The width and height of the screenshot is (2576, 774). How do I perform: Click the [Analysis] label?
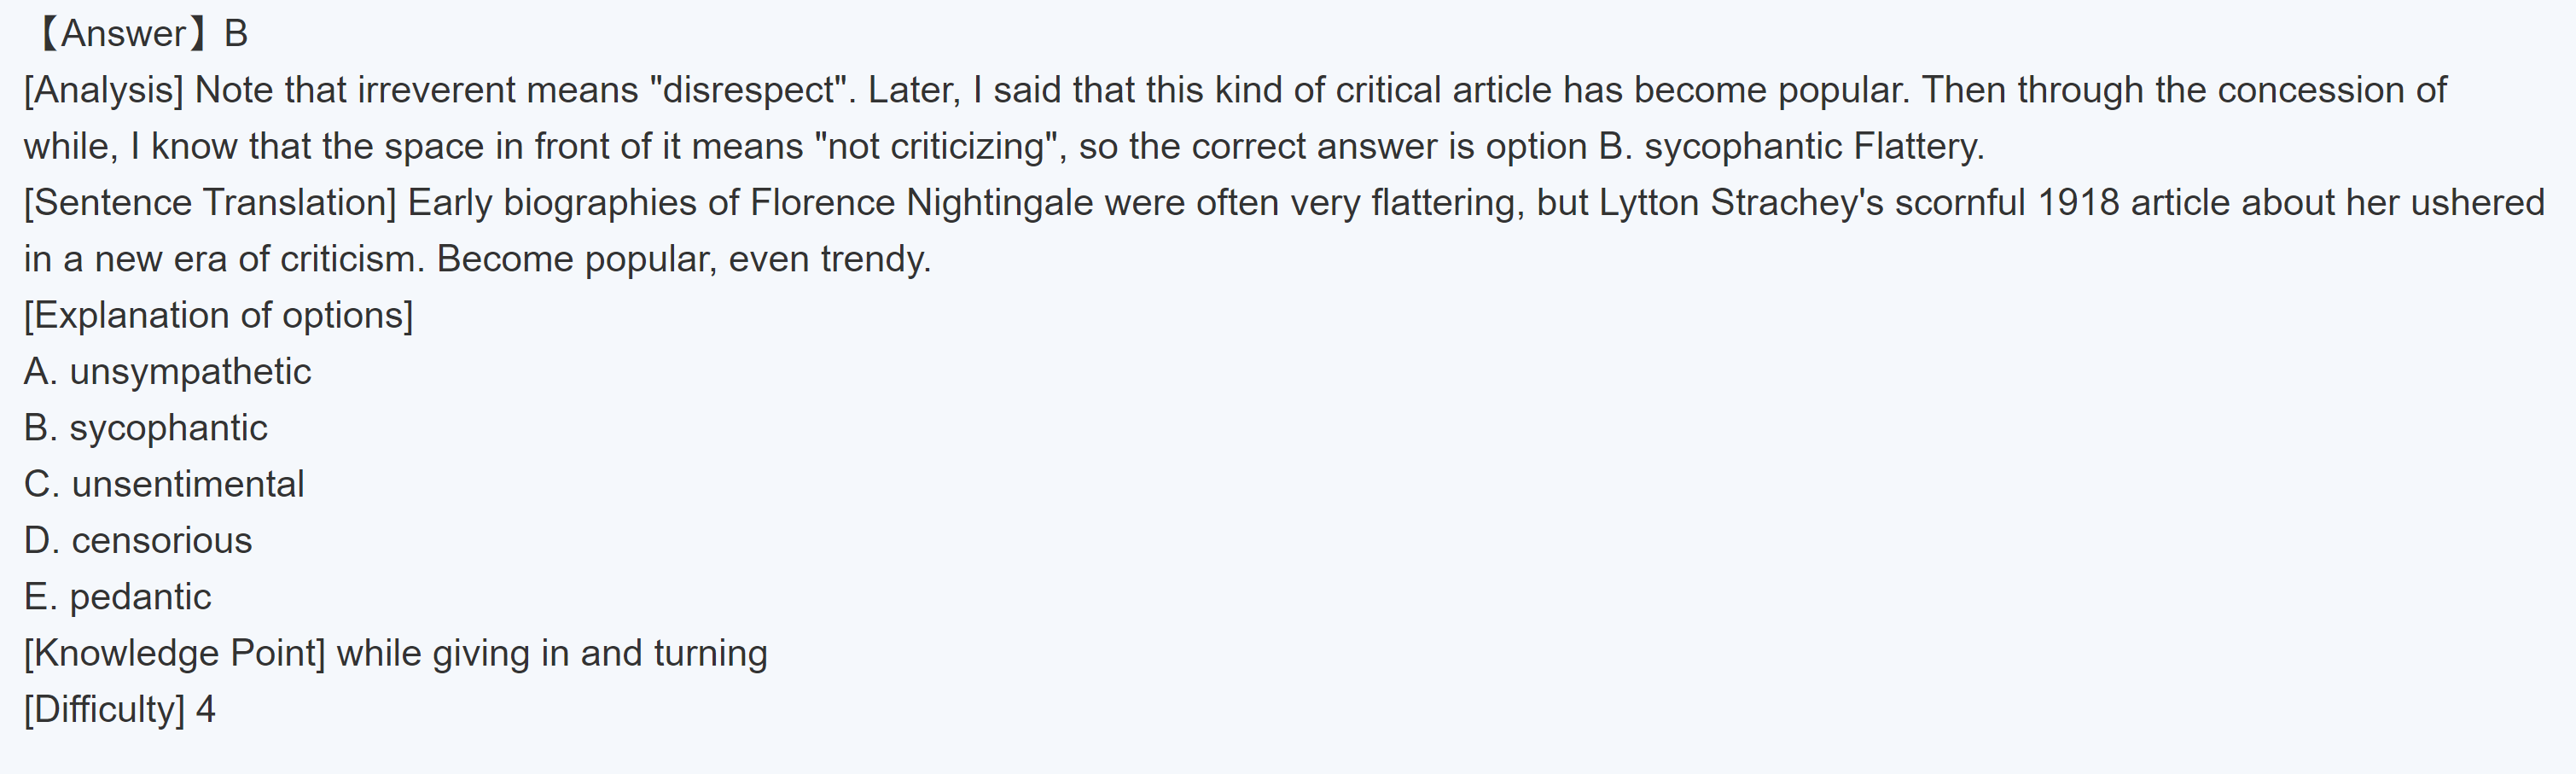click(x=103, y=90)
